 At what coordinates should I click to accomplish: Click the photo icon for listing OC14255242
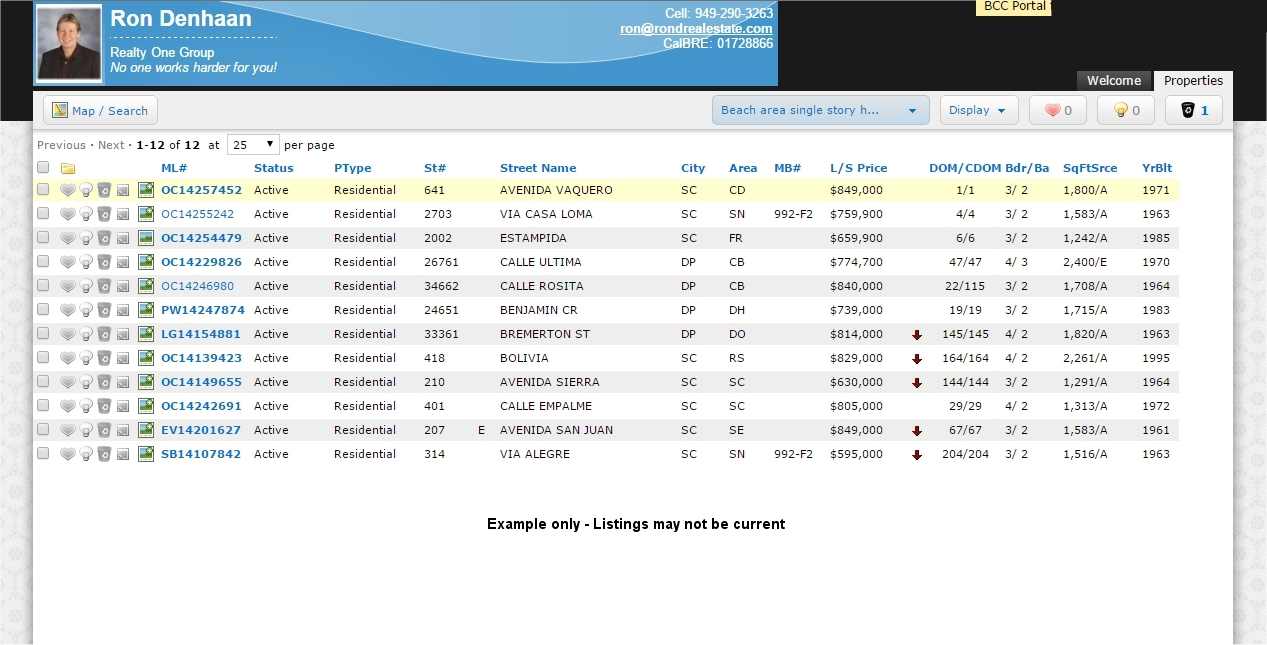coord(146,214)
